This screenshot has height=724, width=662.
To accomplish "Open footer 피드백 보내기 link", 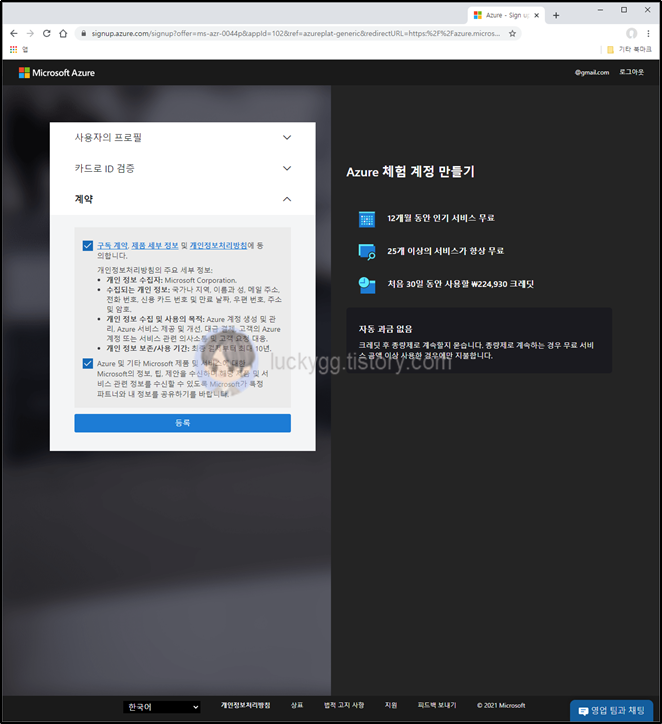I will [x=437, y=706].
